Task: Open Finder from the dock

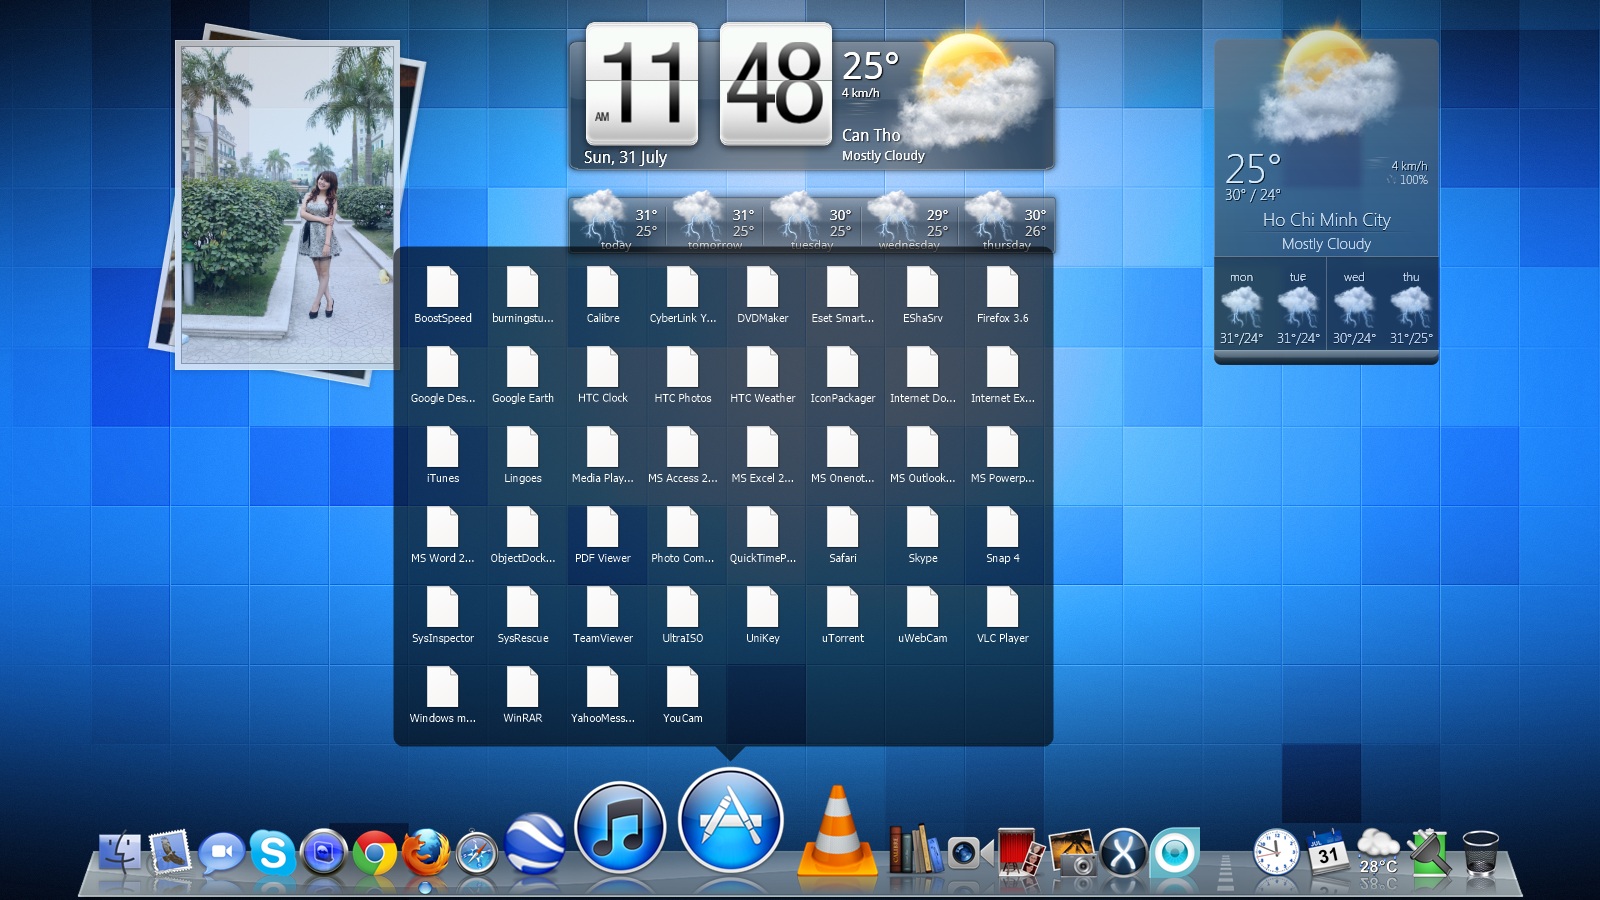Action: click(121, 854)
